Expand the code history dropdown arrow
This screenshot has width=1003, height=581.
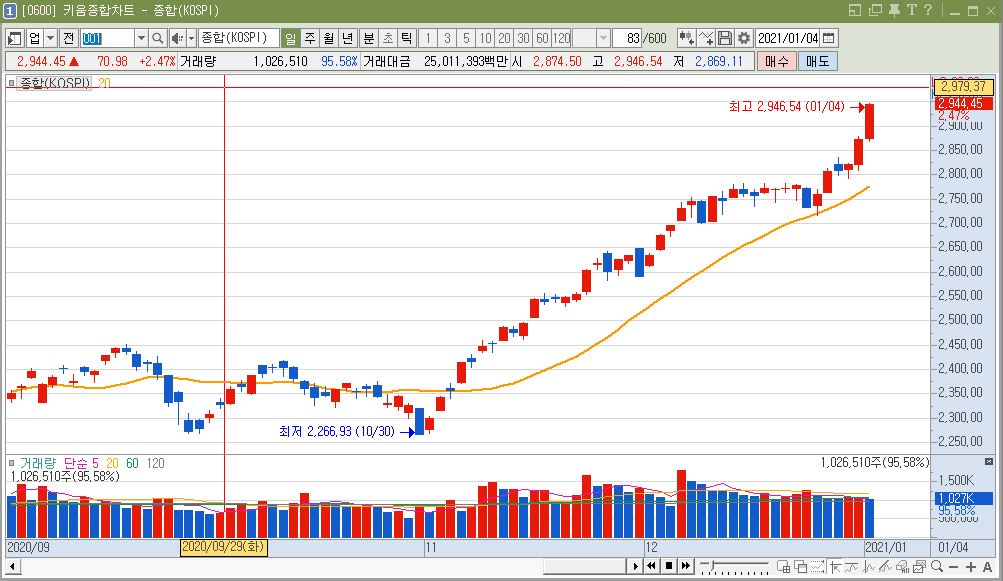click(141, 38)
